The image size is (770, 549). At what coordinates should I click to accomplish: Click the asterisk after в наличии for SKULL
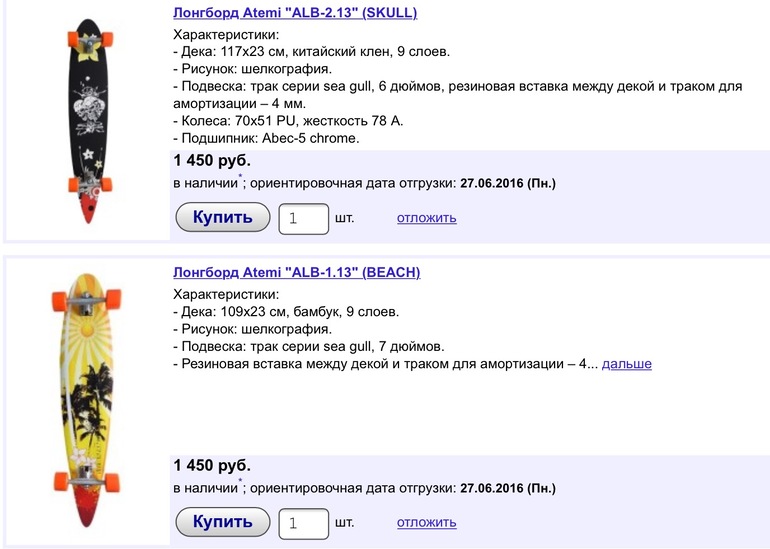[x=240, y=177]
